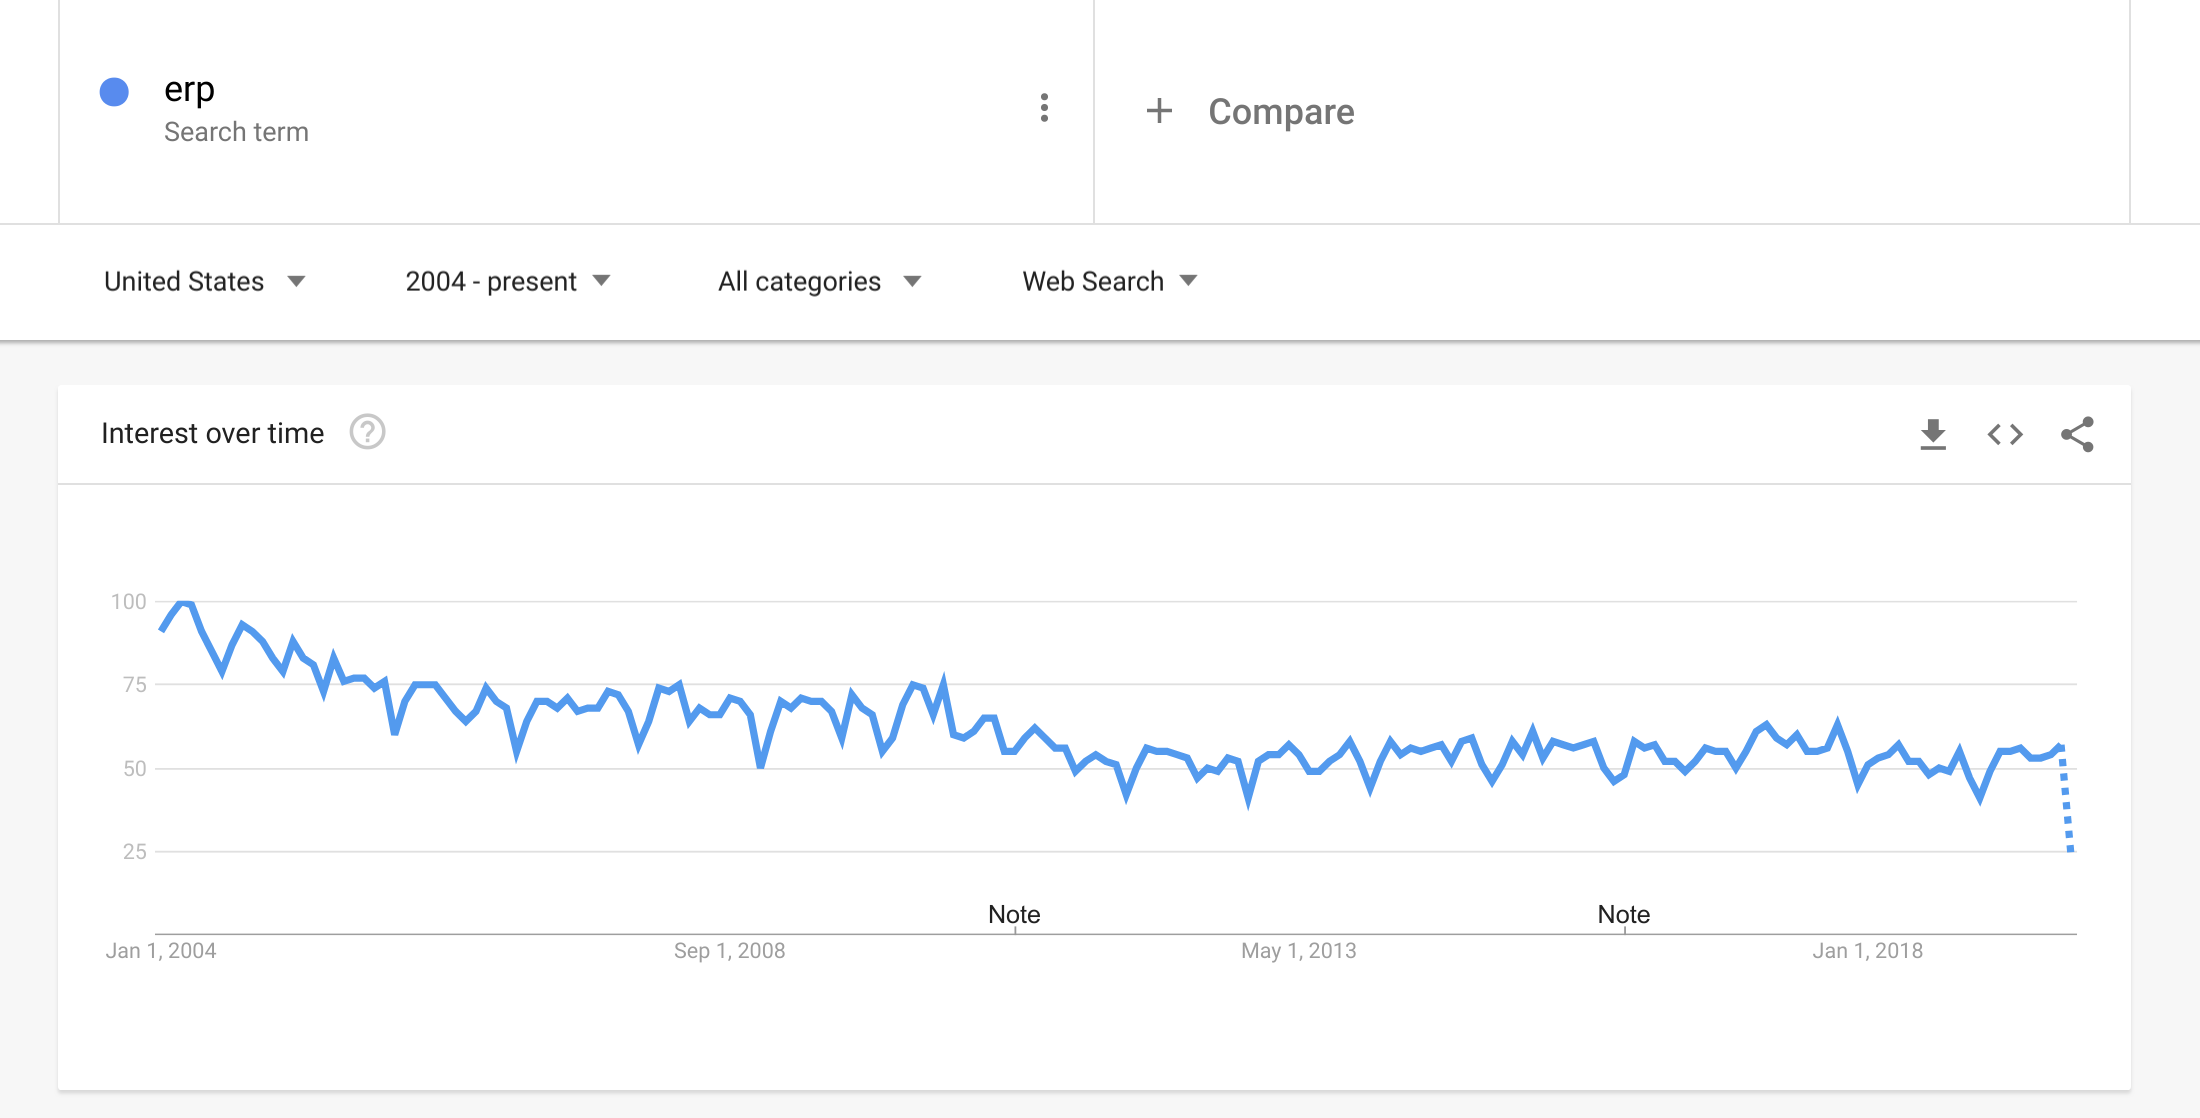Click the dotted projection at the chart's end
Image resolution: width=2200 pixels, height=1118 pixels.
(x=2066, y=799)
